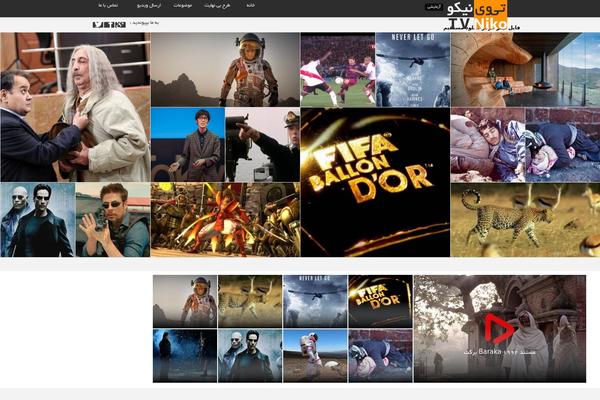This screenshot has width=600, height=400.
Task: Open the ارسال ویدیو (Send video) menu item
Action: pyautogui.click(x=149, y=5)
